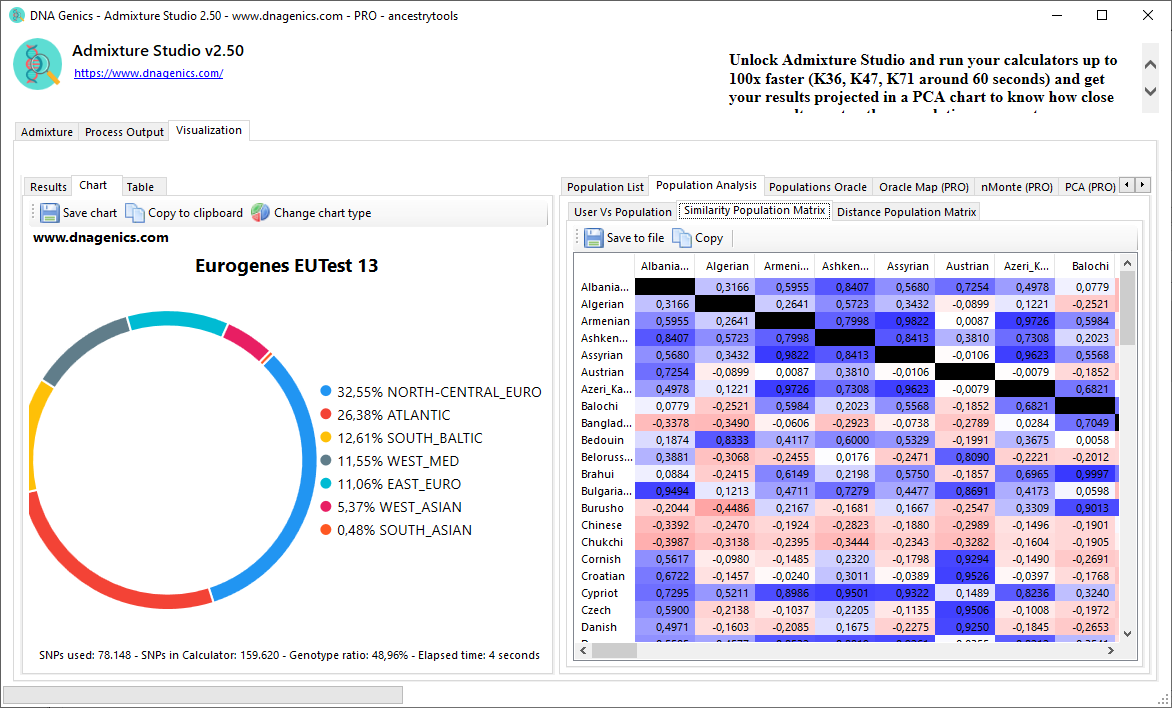Screen dimensions: 1172x708
Task: Click the Save to file disk icon
Action: [594, 238]
